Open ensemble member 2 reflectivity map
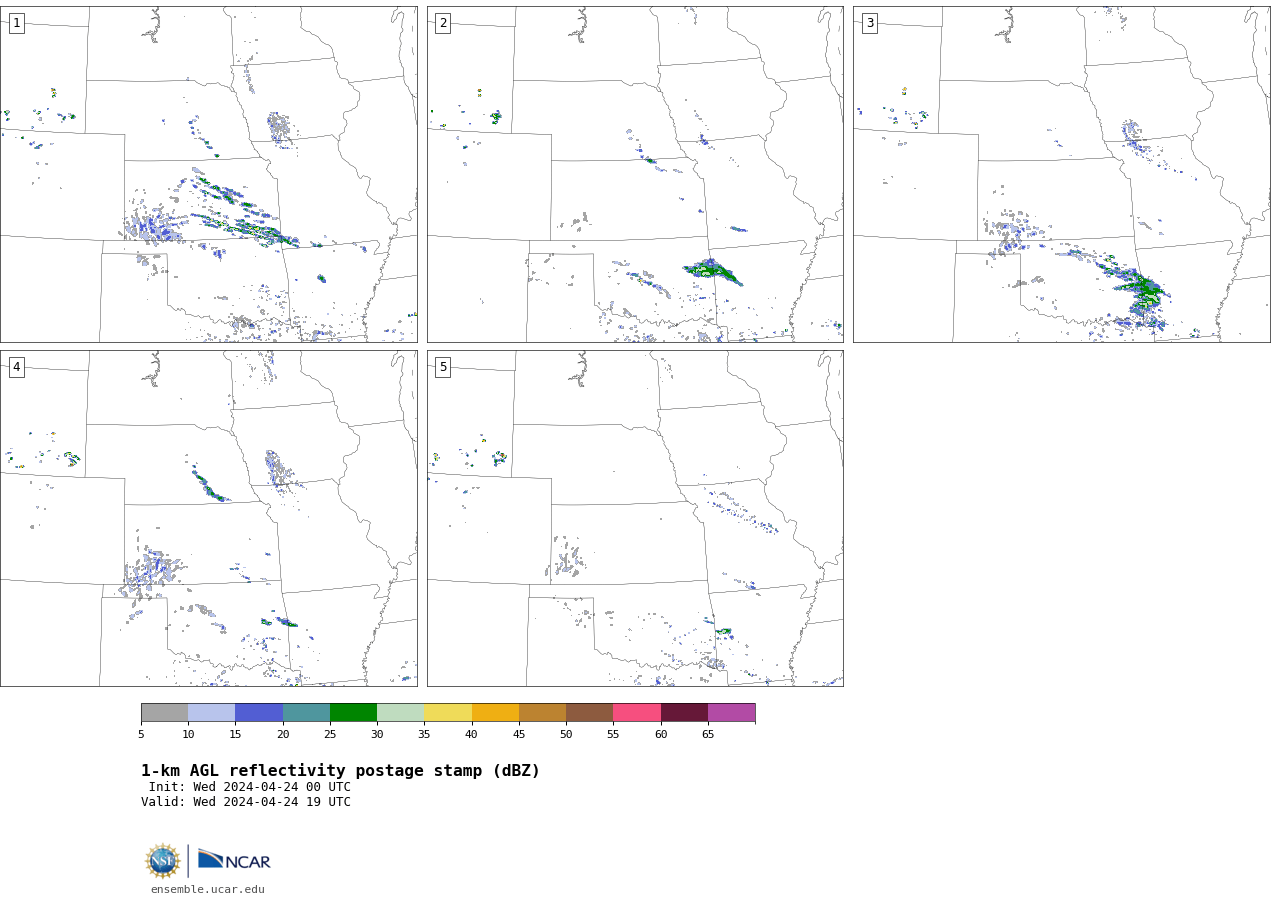This screenshot has width=1280, height=901. 635,174
